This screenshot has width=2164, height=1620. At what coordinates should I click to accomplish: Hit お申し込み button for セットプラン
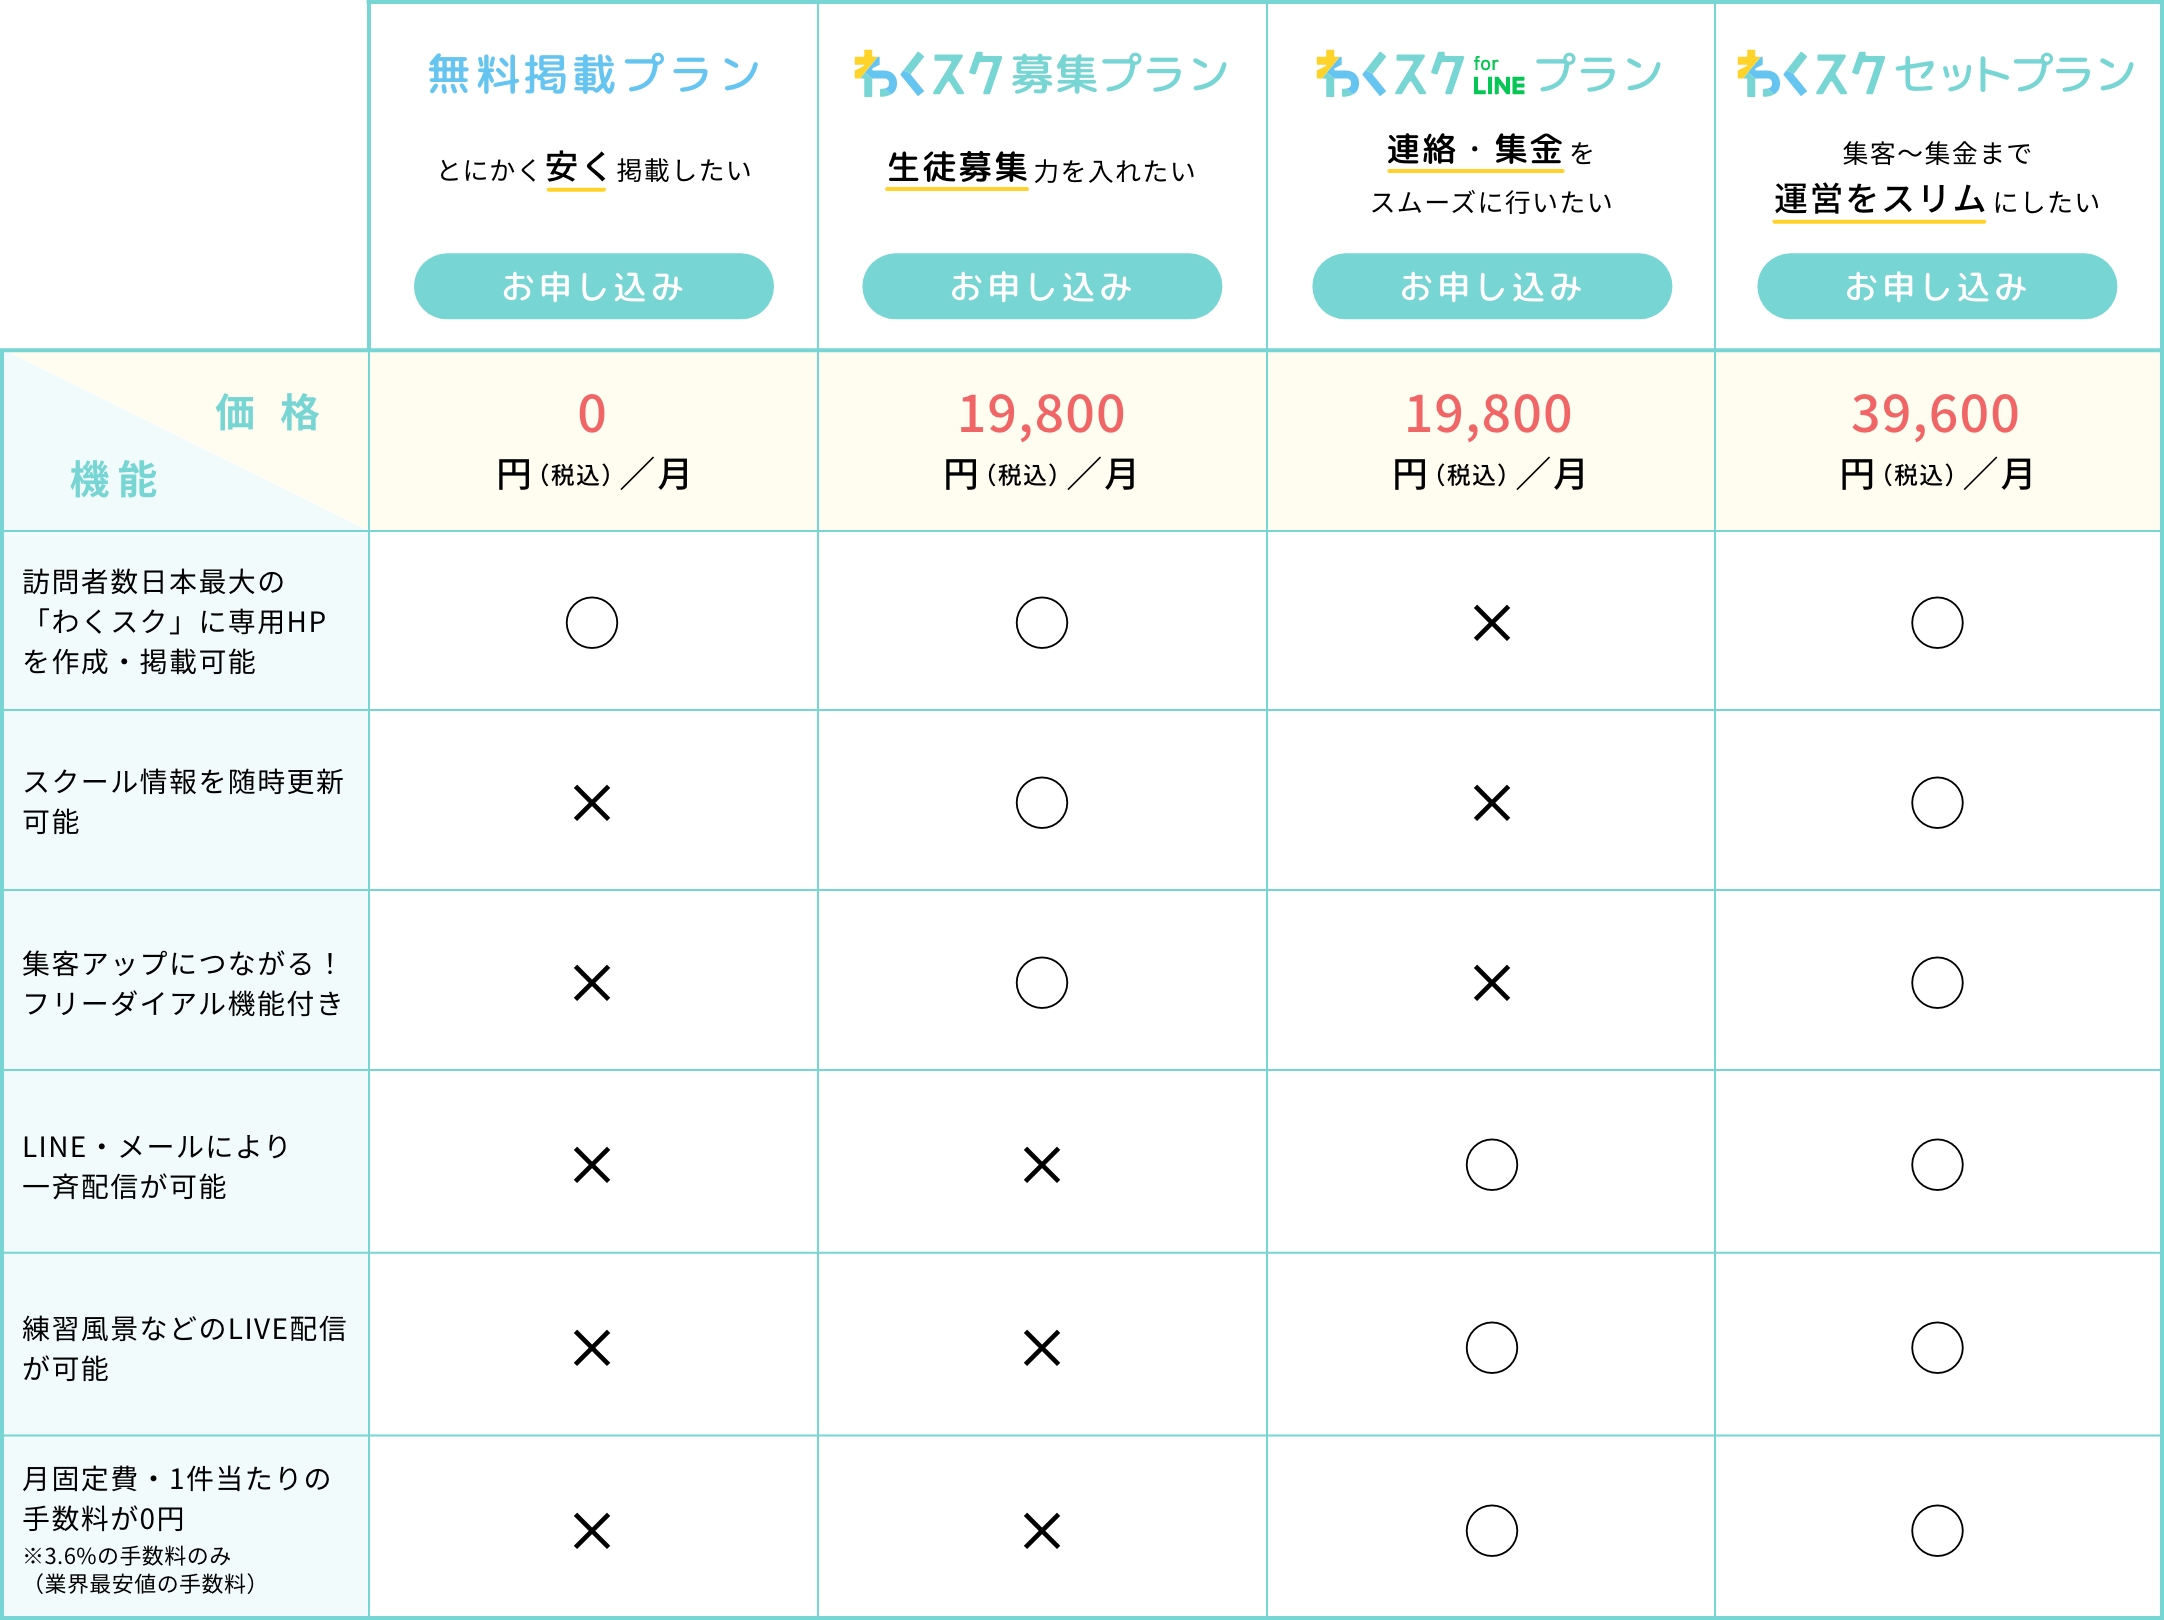[x=1936, y=287]
